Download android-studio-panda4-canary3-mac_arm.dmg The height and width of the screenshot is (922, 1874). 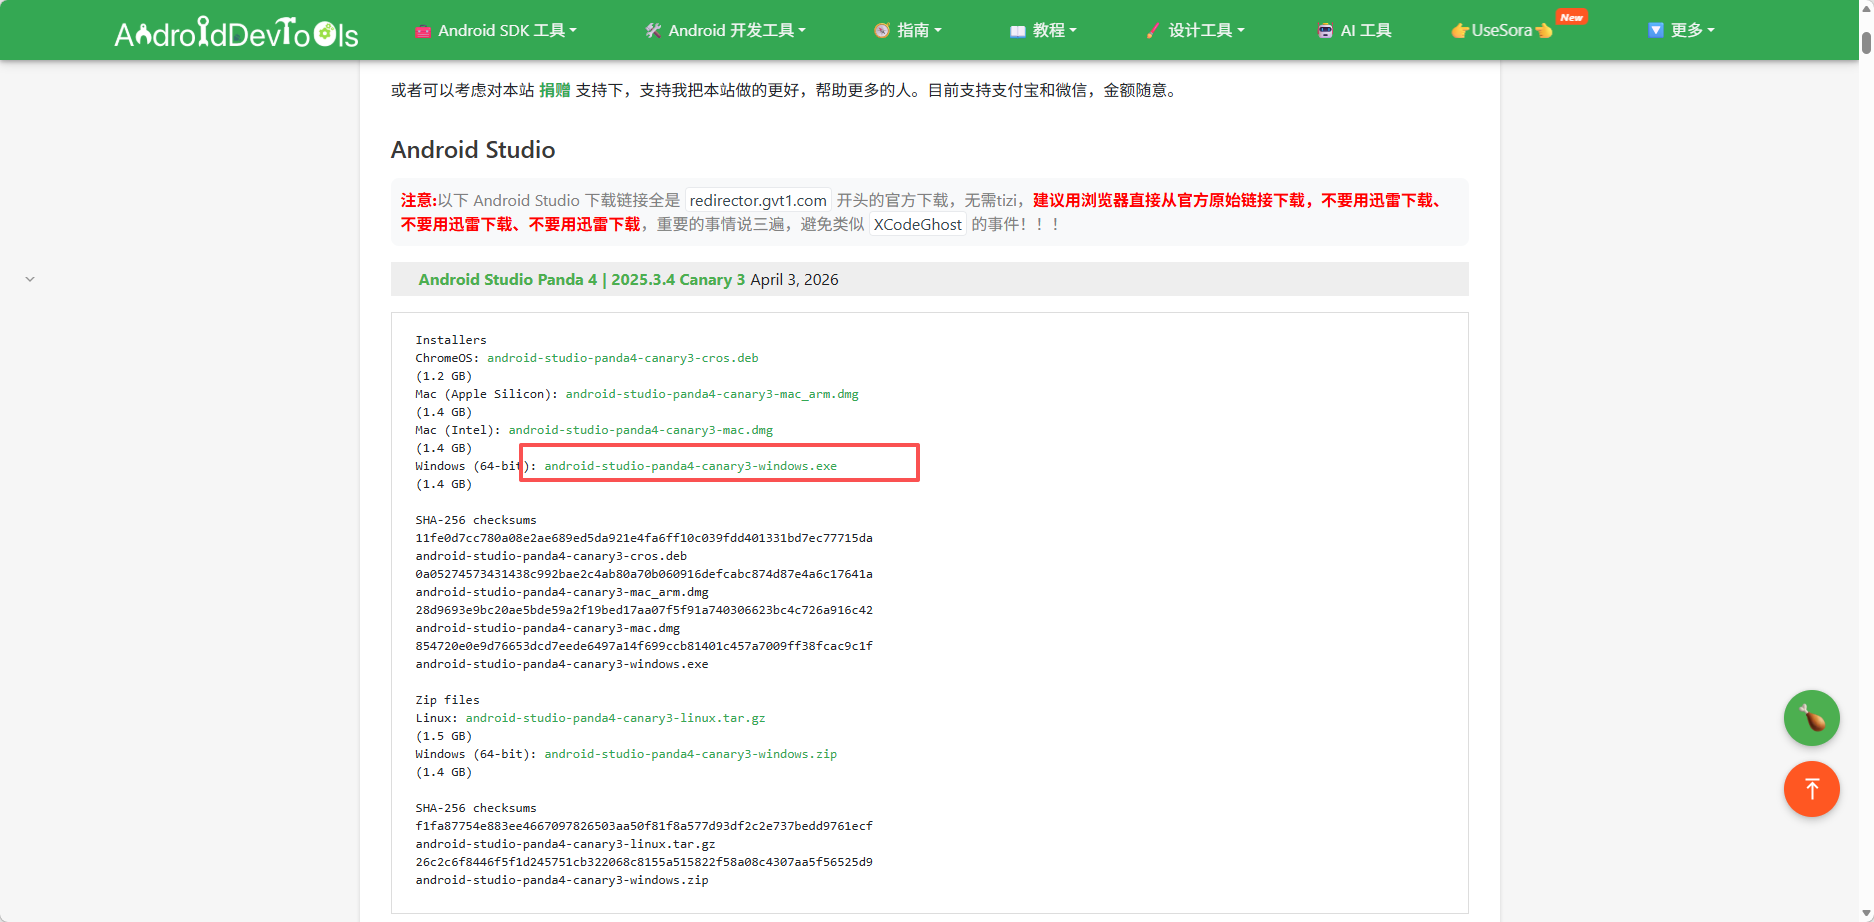(712, 394)
